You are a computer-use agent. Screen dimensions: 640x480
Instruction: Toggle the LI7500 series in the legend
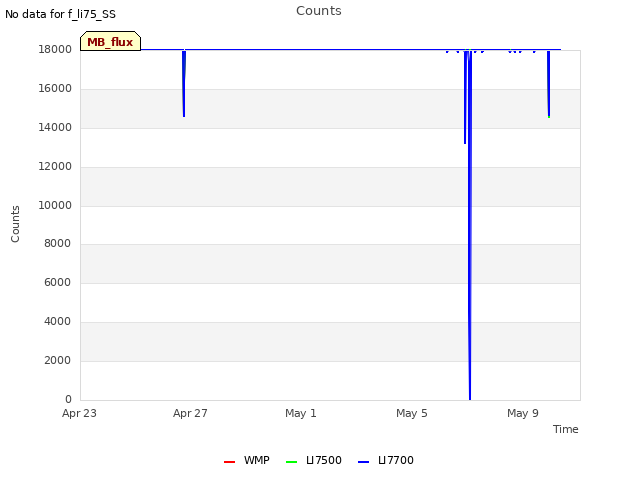coord(313,460)
